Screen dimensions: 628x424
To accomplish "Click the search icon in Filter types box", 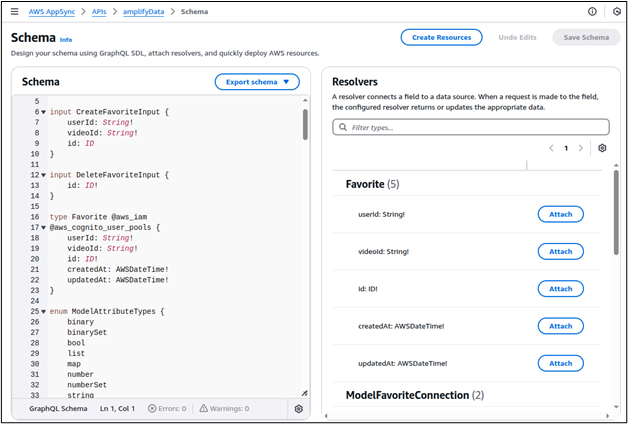I will tap(343, 127).
